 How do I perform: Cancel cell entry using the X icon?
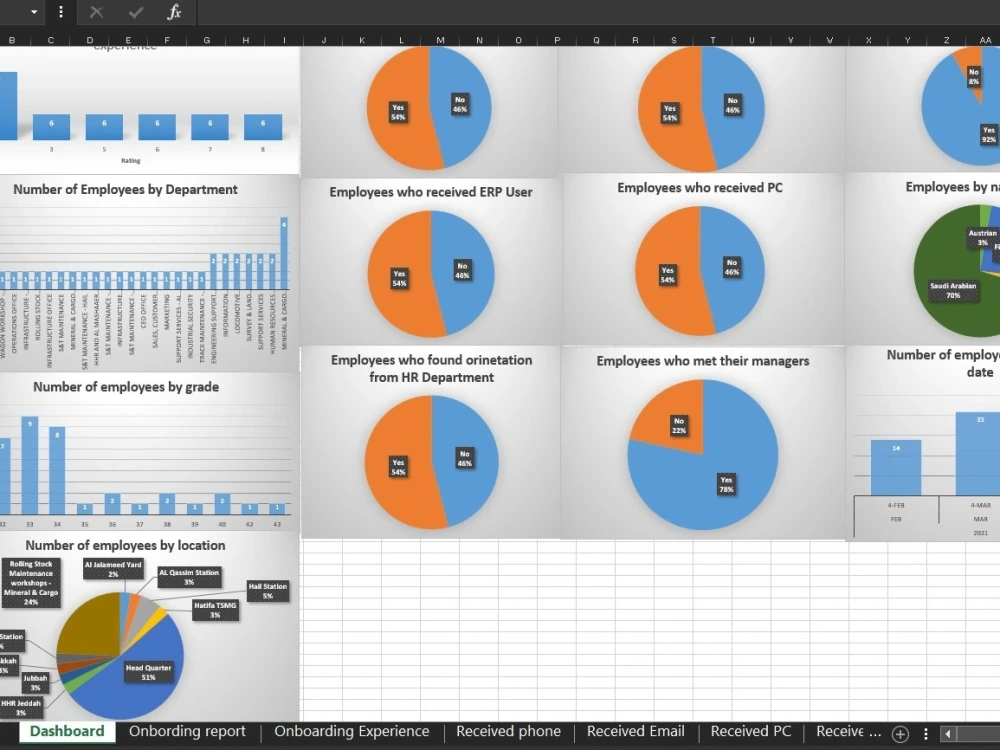(x=96, y=13)
